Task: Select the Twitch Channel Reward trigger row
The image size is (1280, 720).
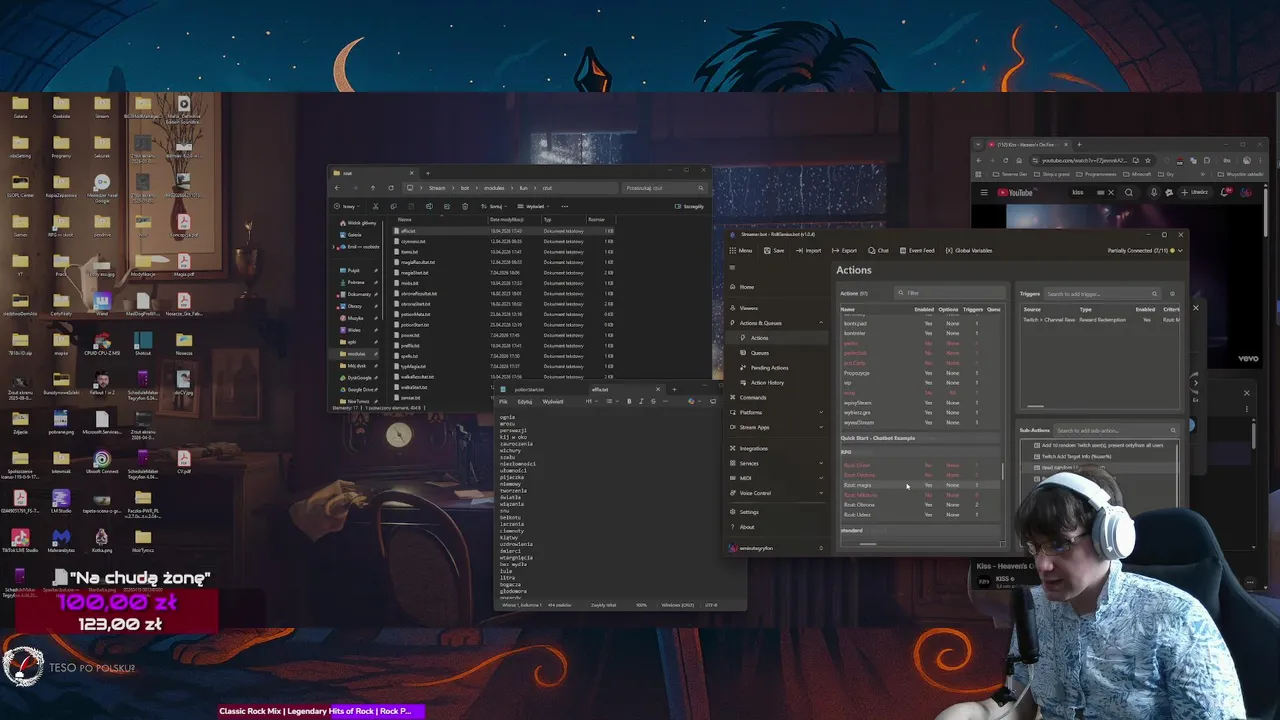Action: coord(1100,320)
